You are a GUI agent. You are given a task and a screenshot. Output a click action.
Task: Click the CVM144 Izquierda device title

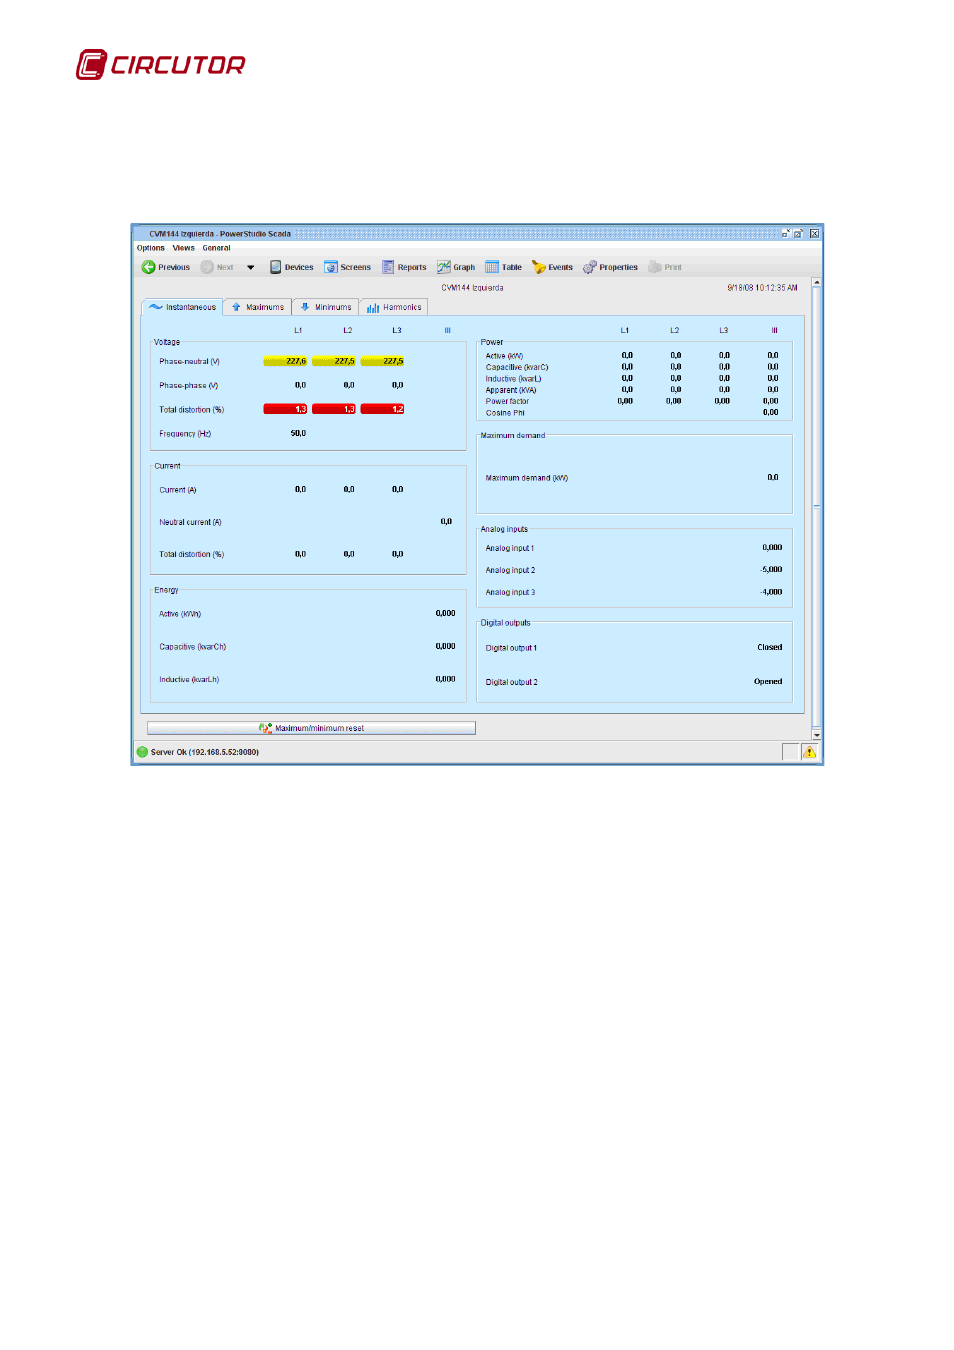click(473, 288)
